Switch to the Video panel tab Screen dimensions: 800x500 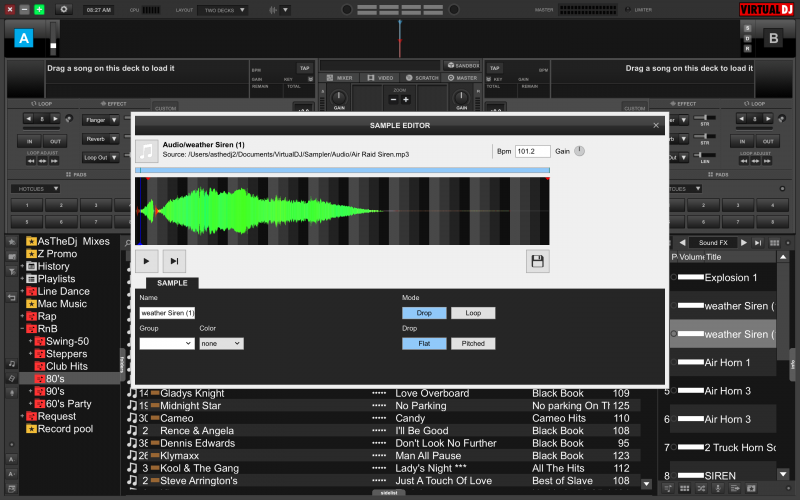click(380, 78)
